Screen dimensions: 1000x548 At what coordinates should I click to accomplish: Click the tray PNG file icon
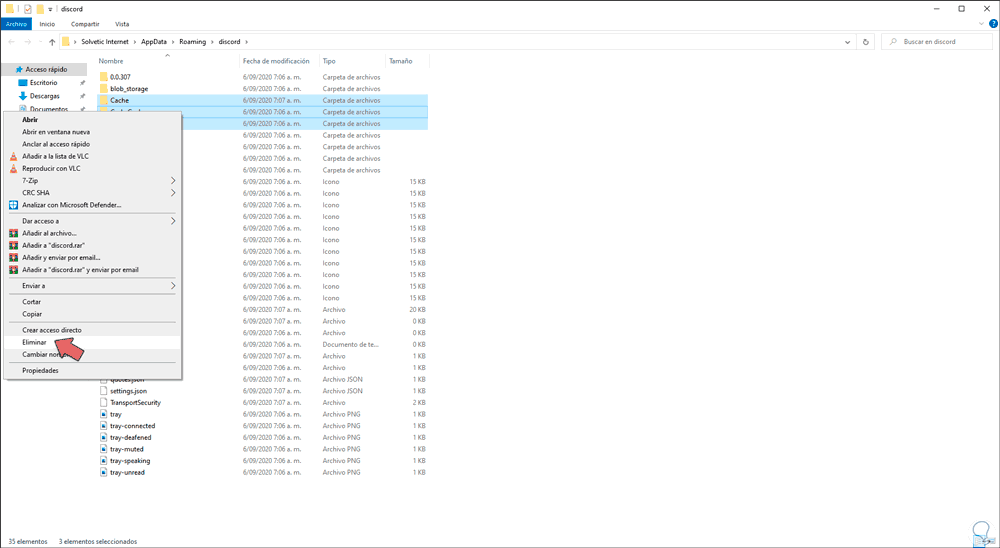tap(104, 414)
